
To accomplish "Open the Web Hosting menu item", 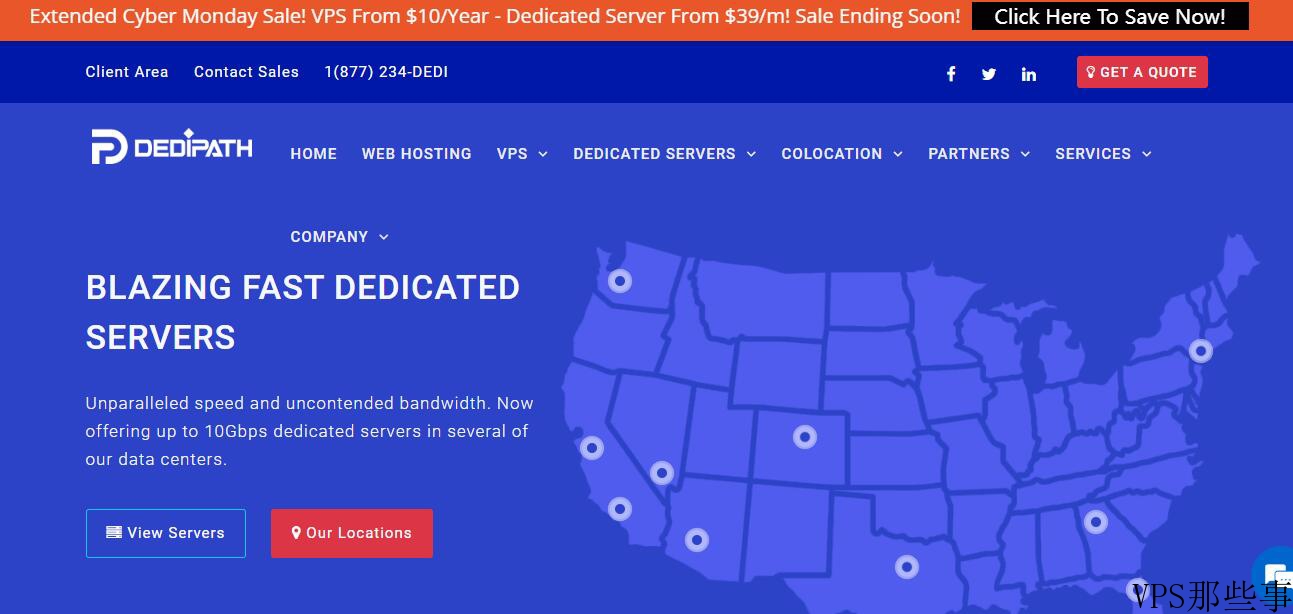I will point(417,154).
